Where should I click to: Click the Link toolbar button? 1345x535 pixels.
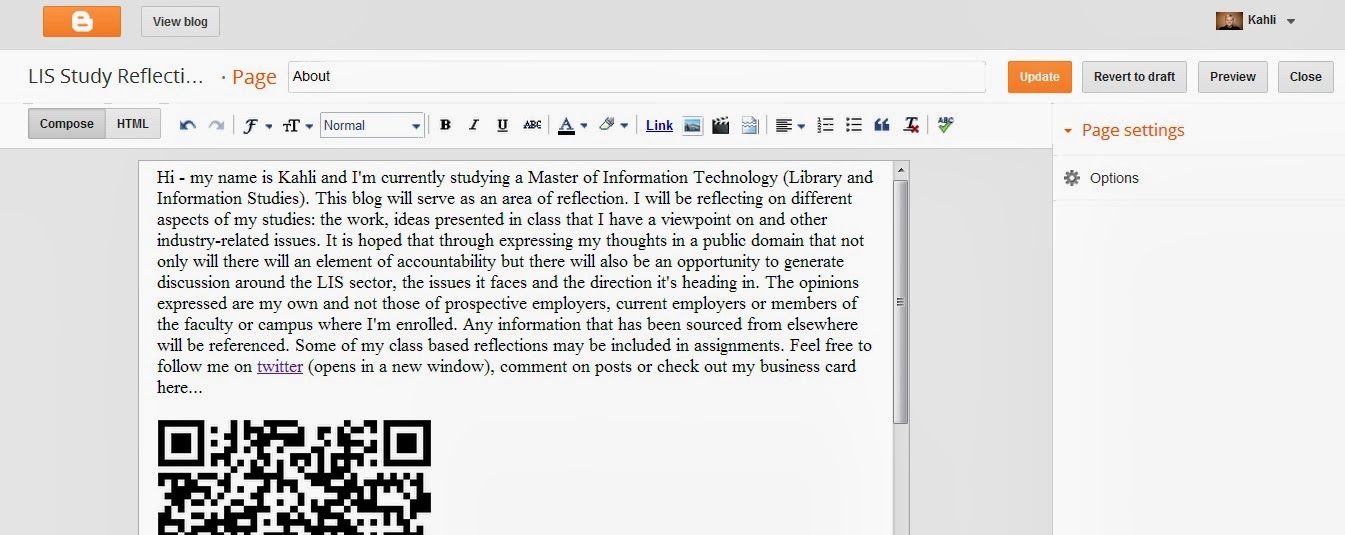pos(659,125)
